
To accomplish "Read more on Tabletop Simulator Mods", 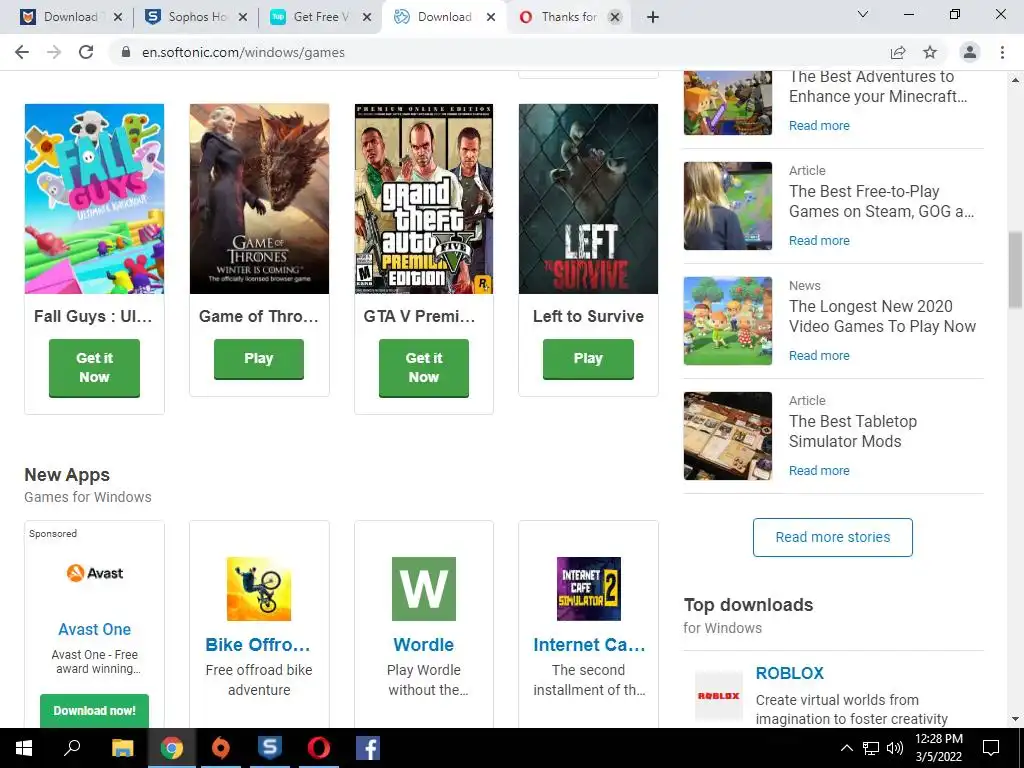I will (x=819, y=470).
